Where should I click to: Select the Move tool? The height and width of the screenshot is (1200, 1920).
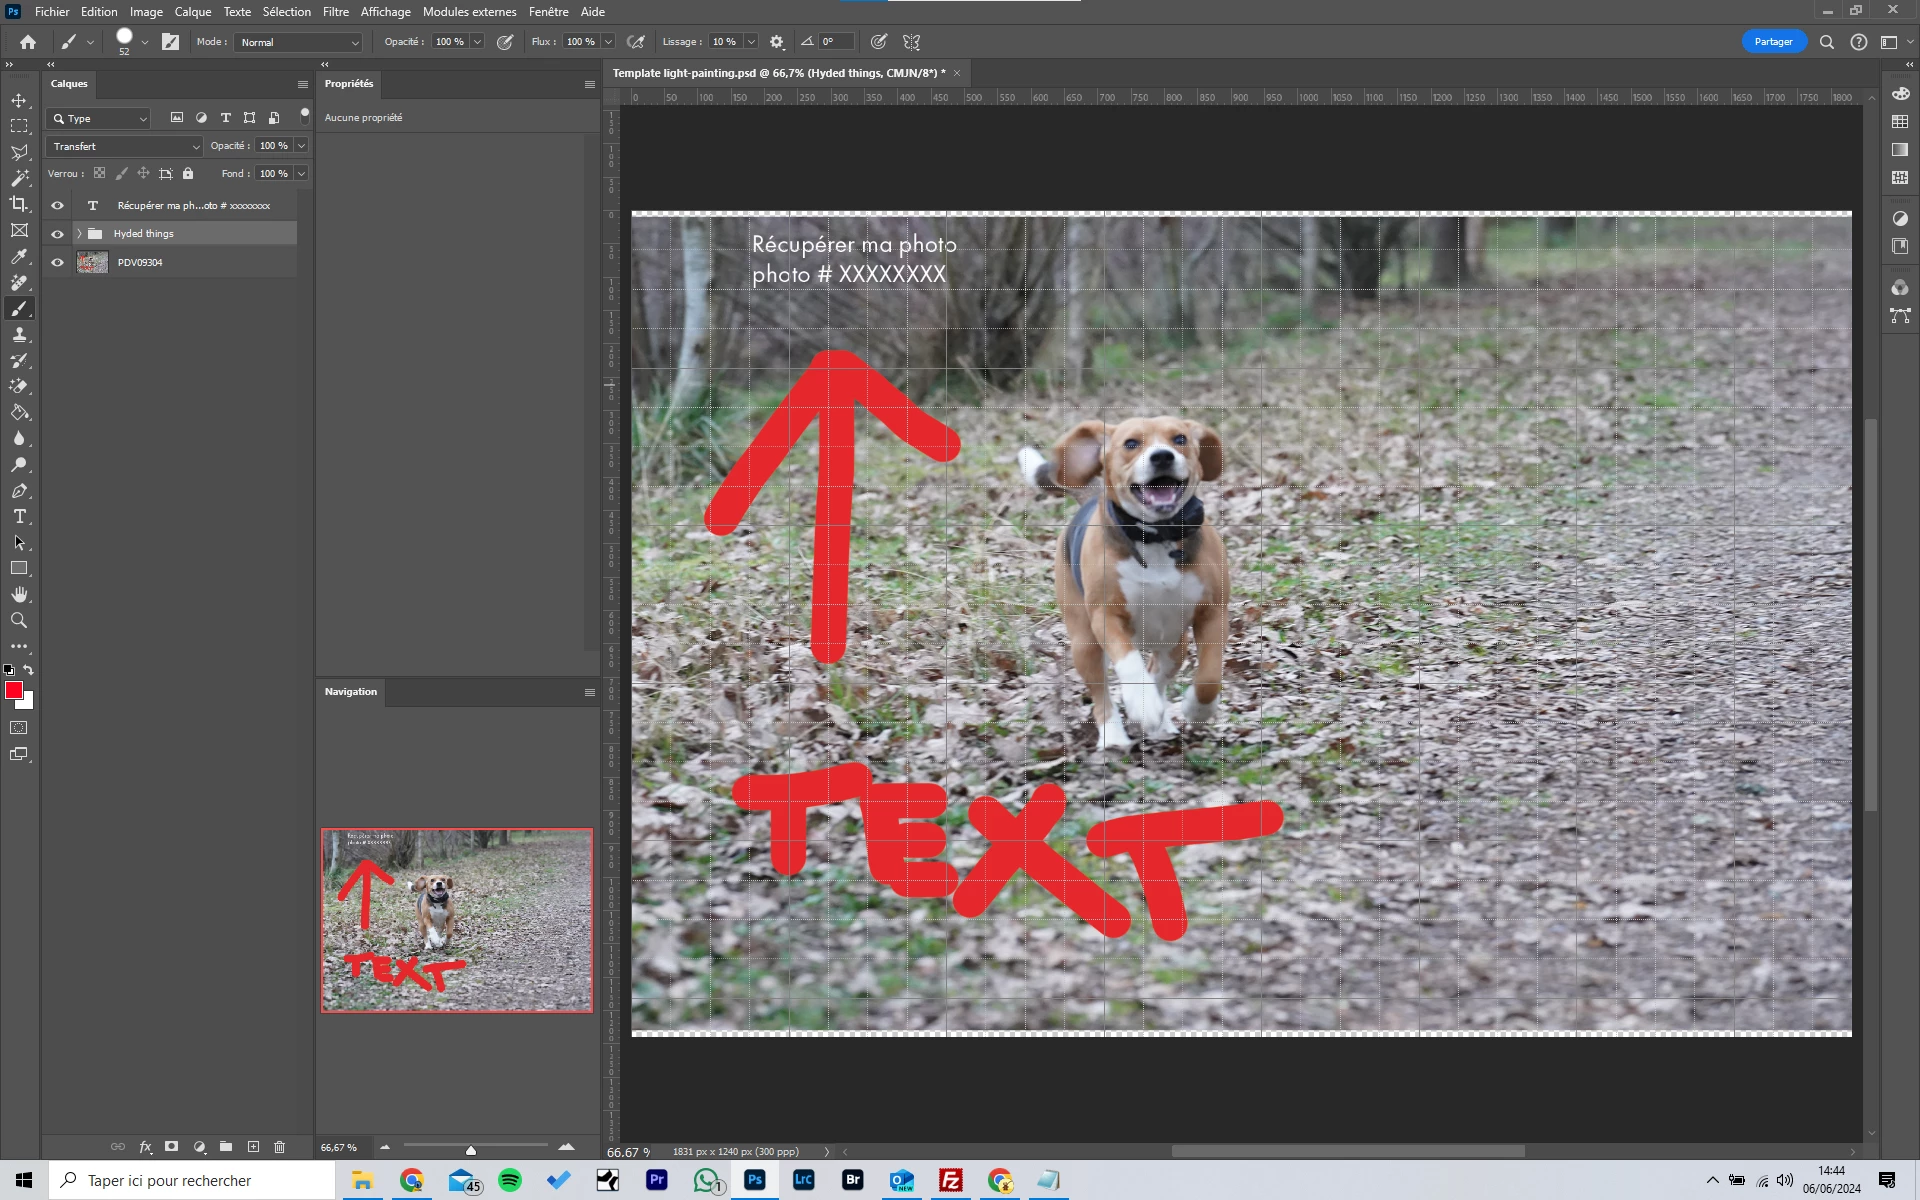tap(19, 101)
